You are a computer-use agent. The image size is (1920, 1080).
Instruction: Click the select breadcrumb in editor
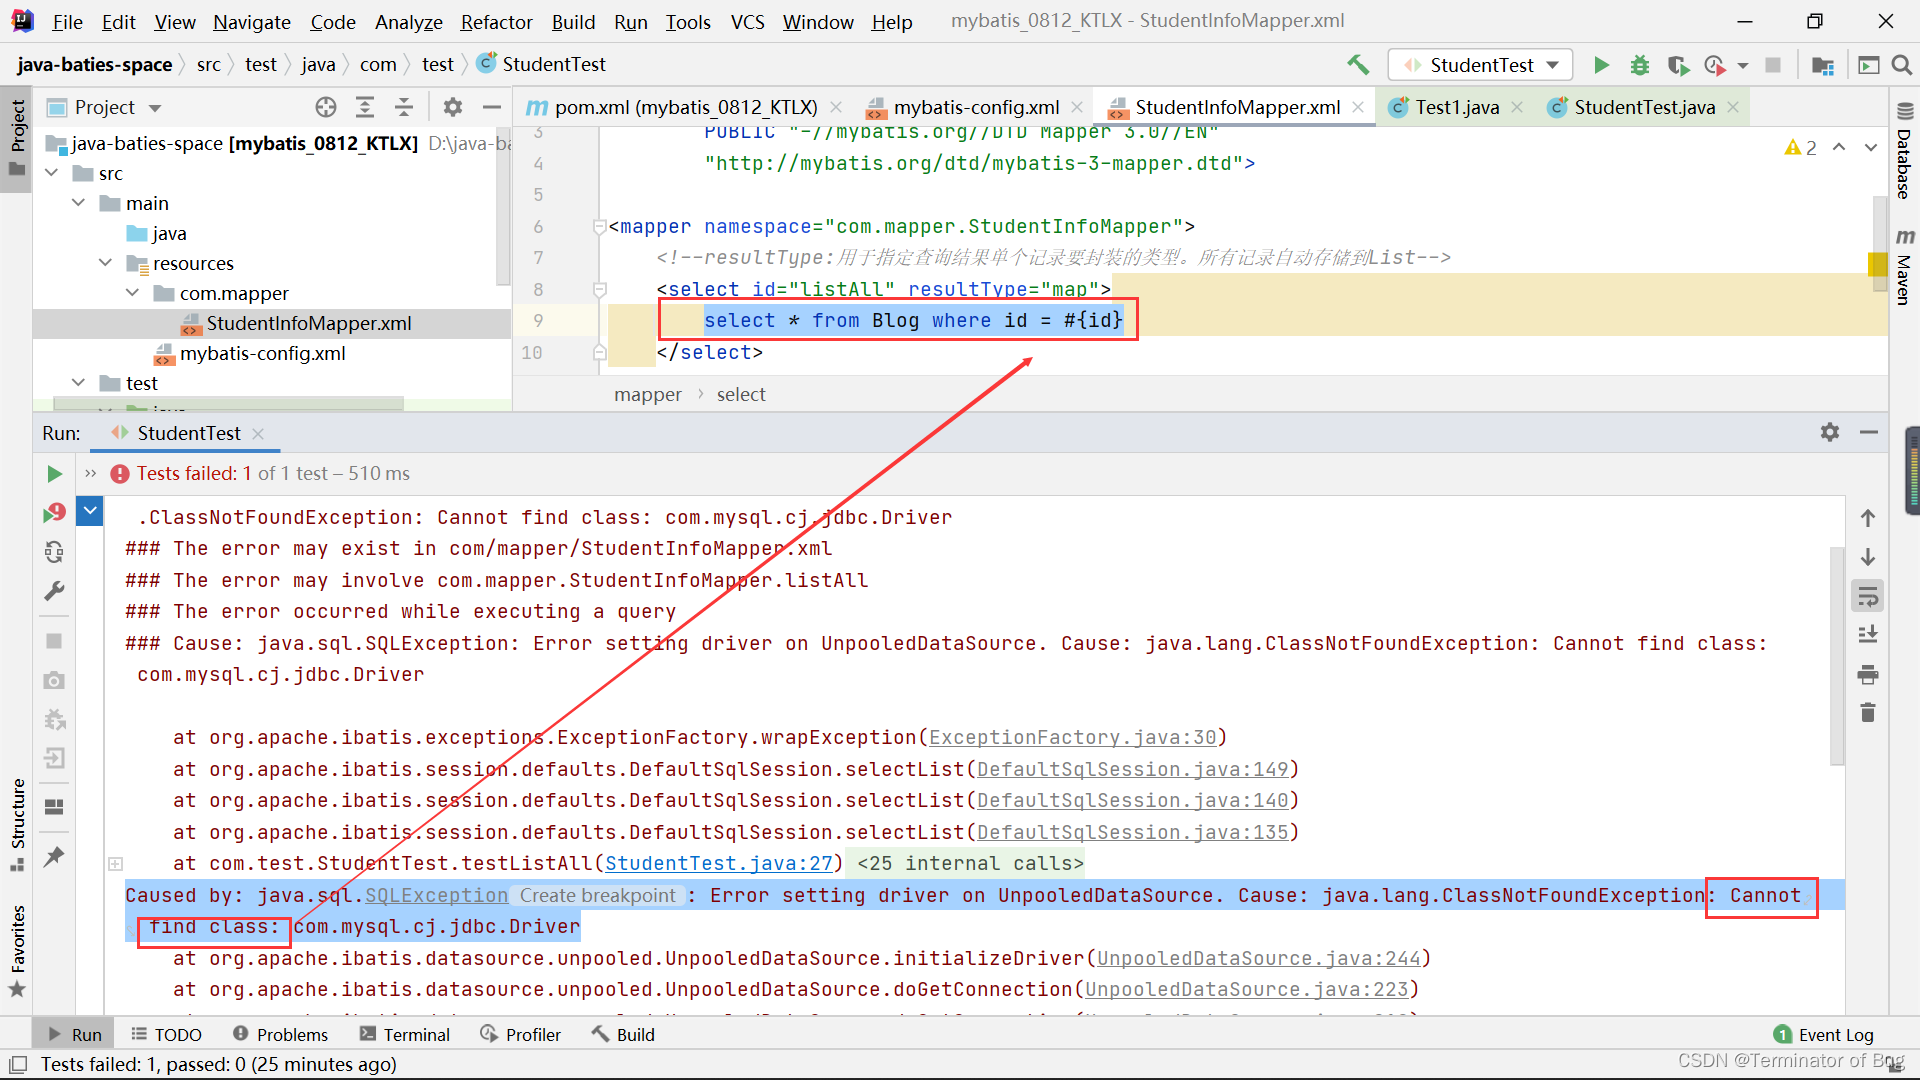(741, 395)
